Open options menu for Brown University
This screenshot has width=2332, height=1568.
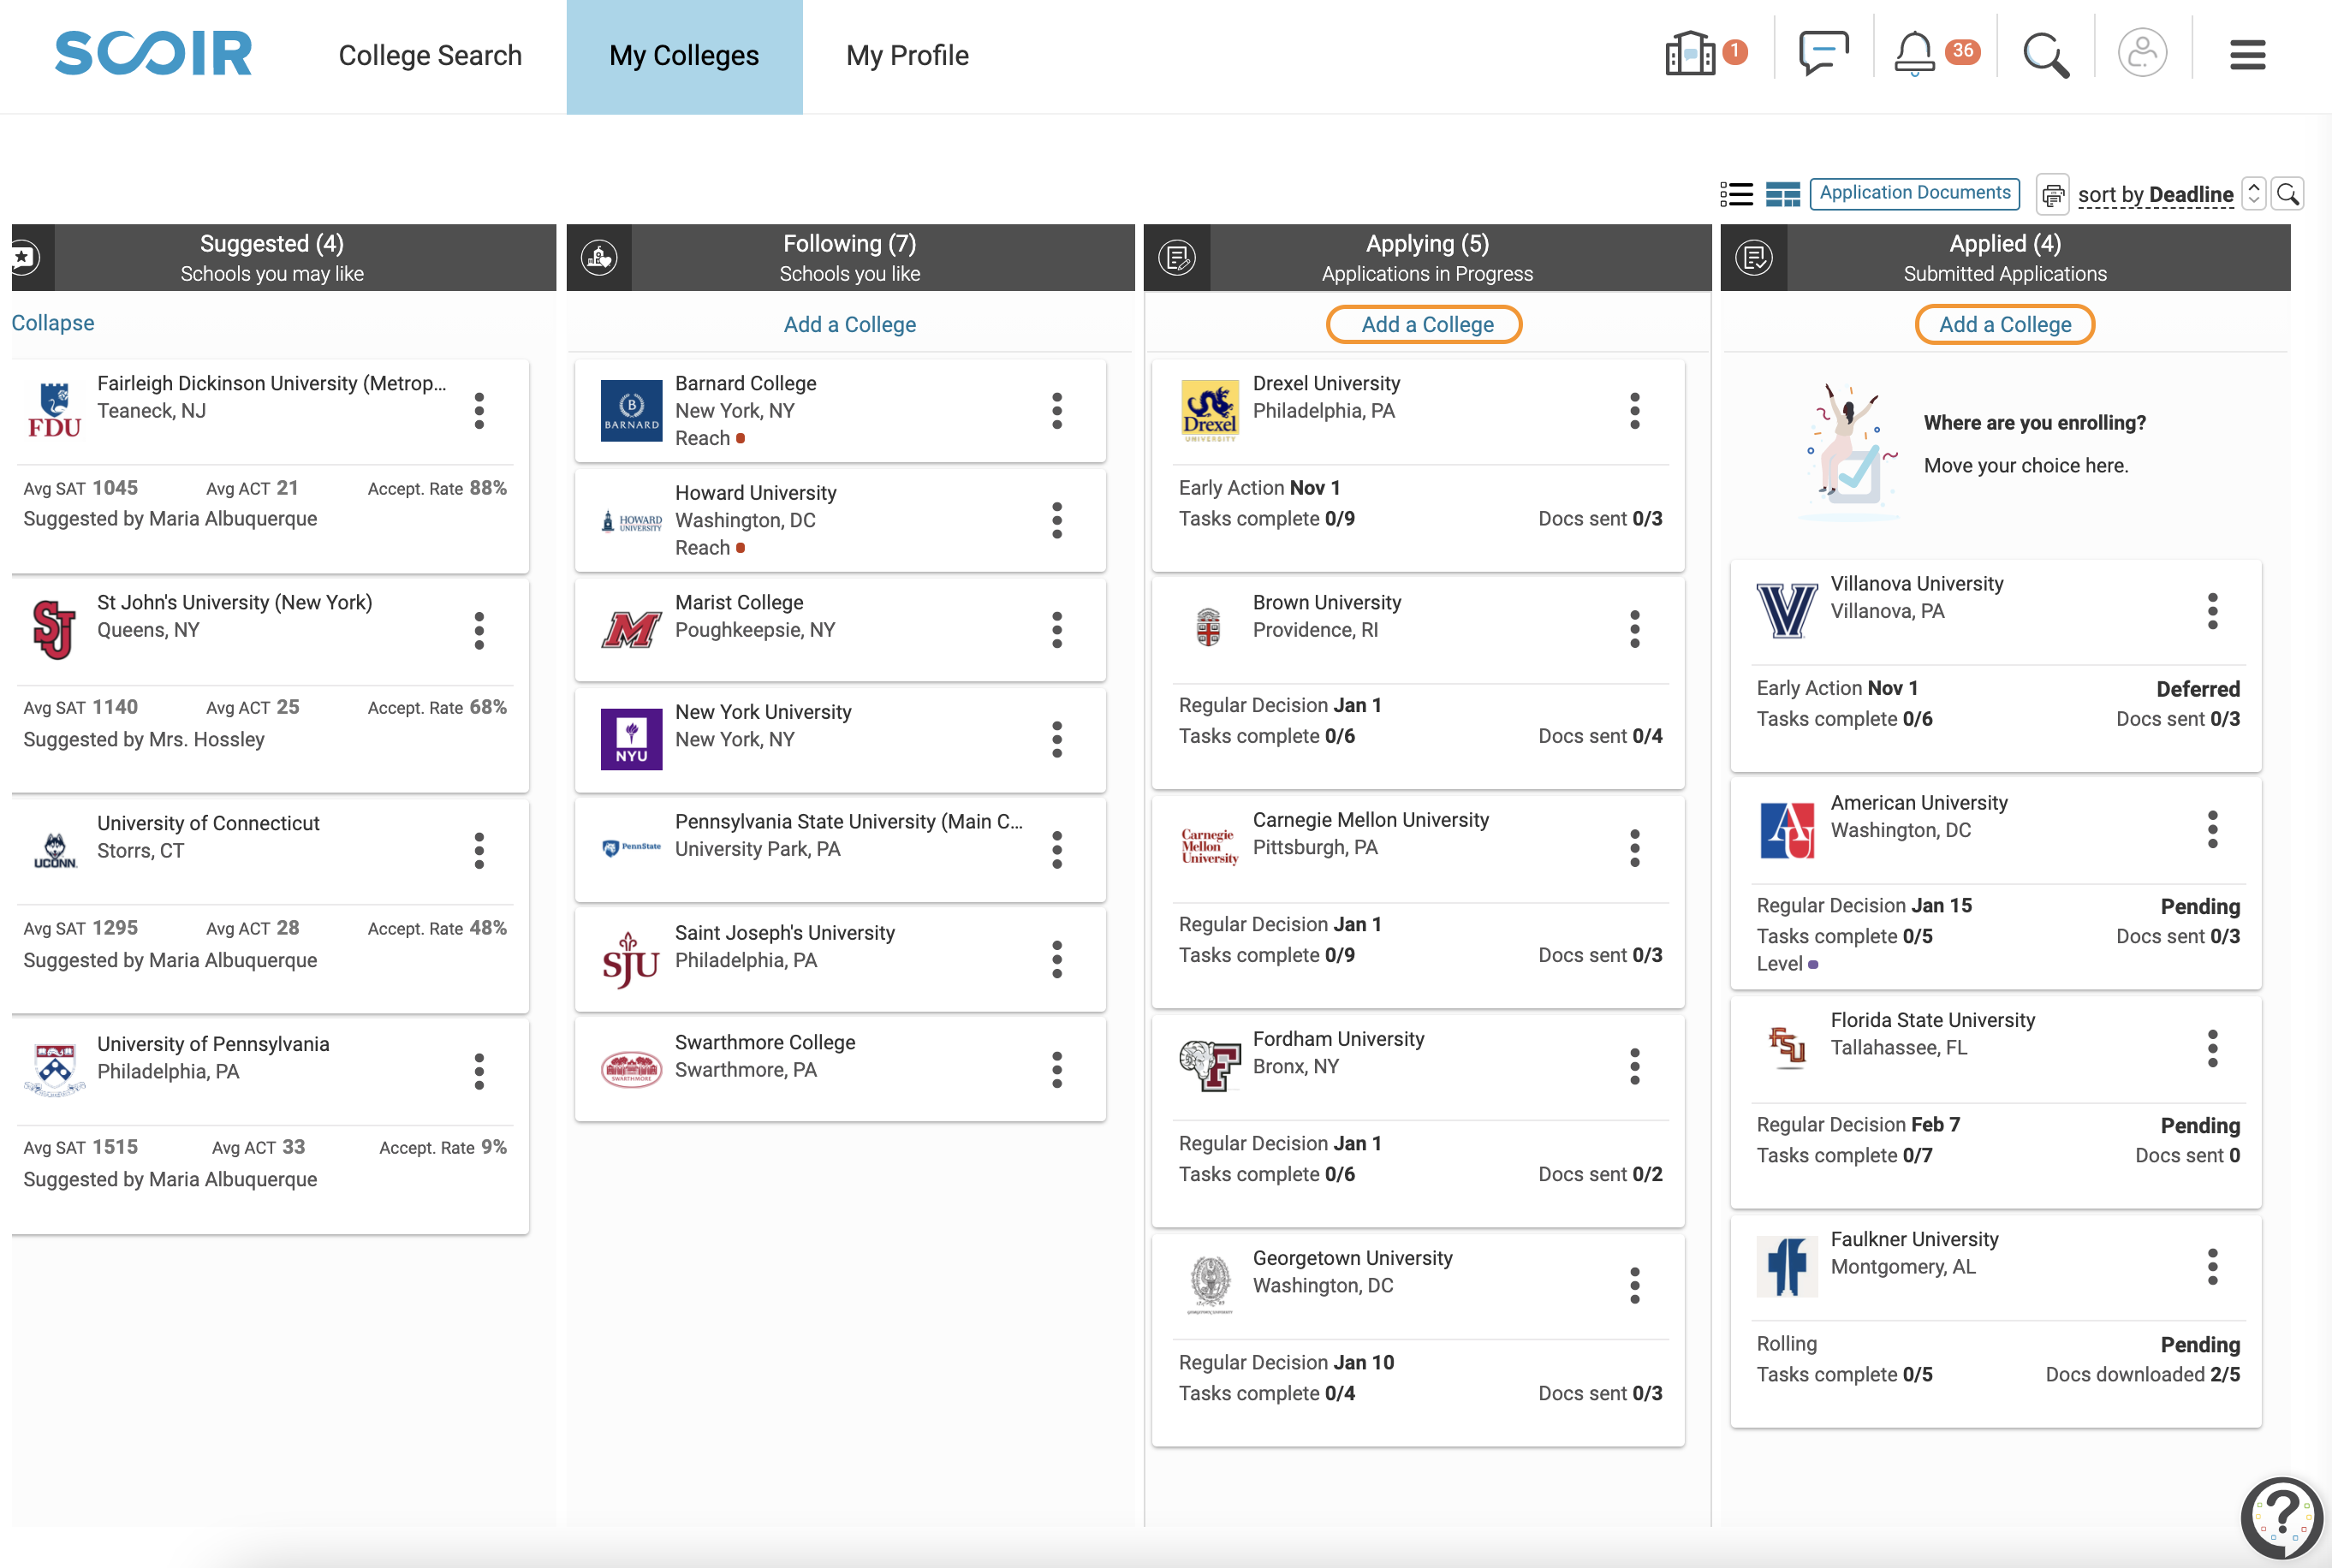[1635, 629]
